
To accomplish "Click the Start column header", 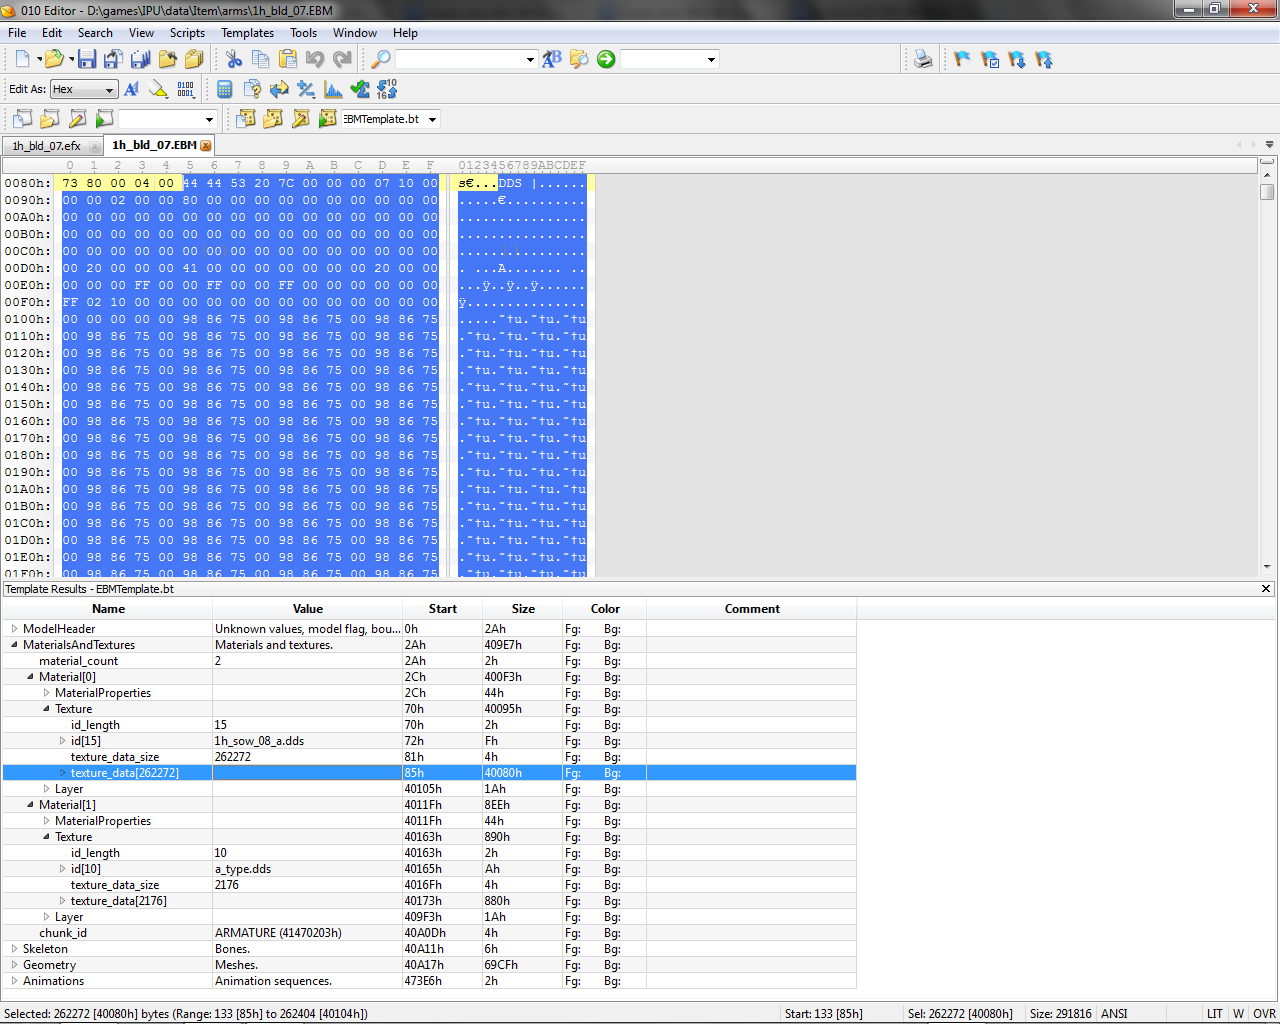I will pos(442,609).
